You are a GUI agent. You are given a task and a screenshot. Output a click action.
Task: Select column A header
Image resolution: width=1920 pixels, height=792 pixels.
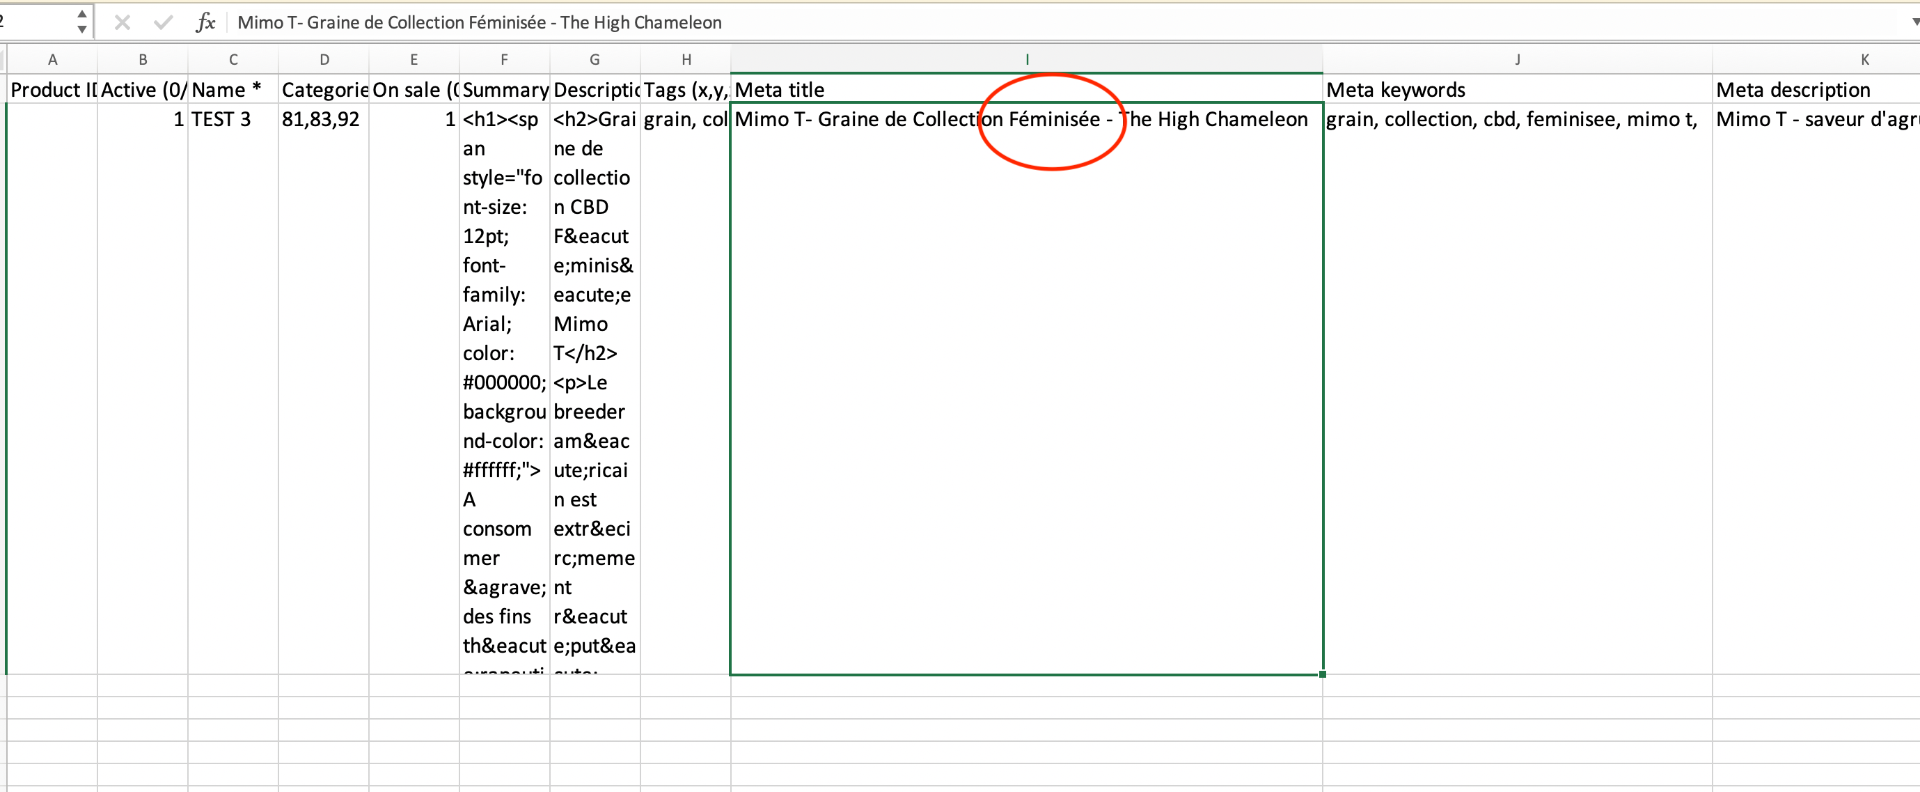click(x=52, y=60)
